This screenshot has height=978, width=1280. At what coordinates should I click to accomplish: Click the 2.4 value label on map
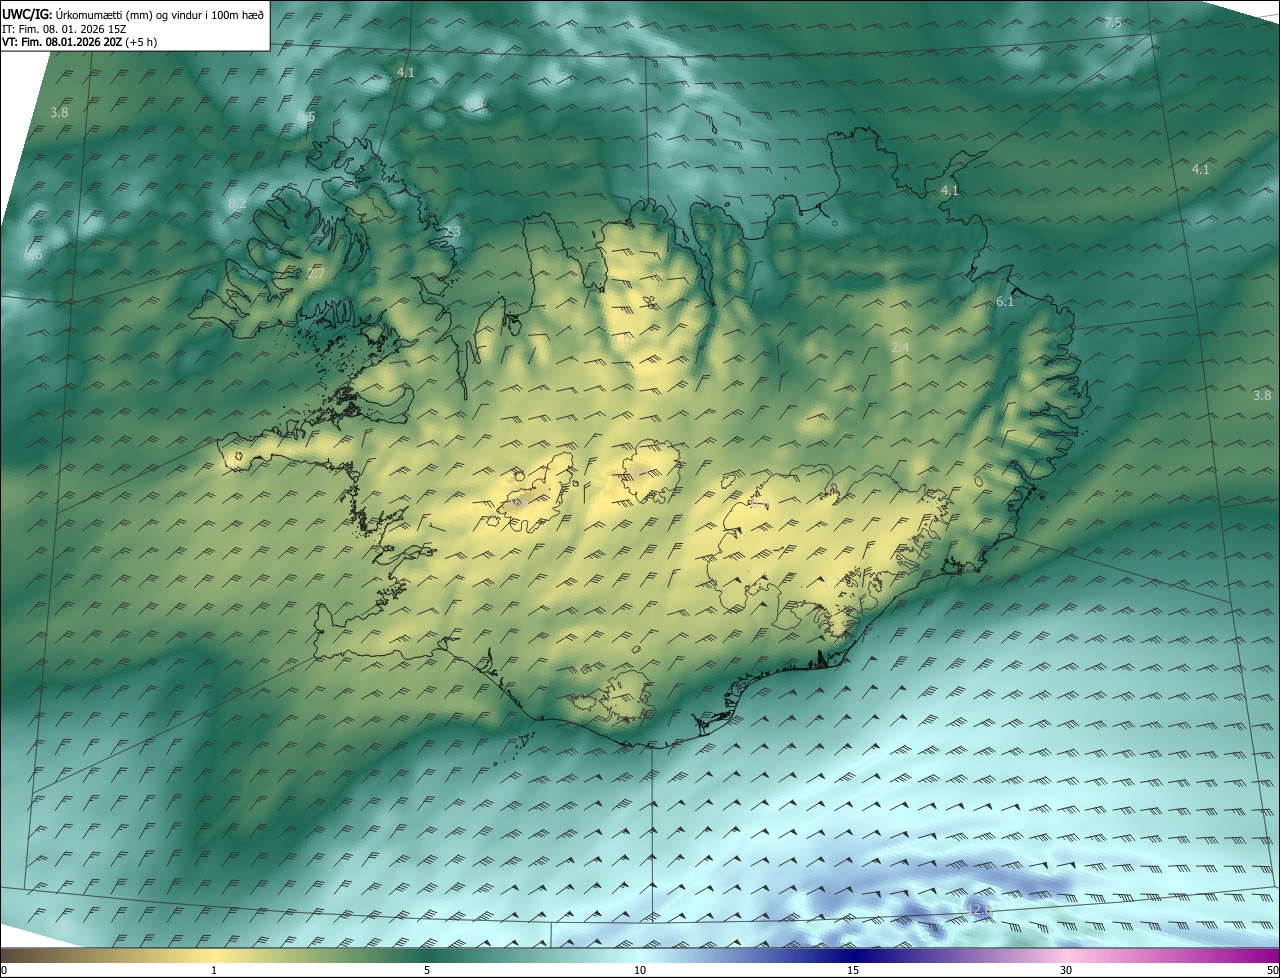(900, 347)
